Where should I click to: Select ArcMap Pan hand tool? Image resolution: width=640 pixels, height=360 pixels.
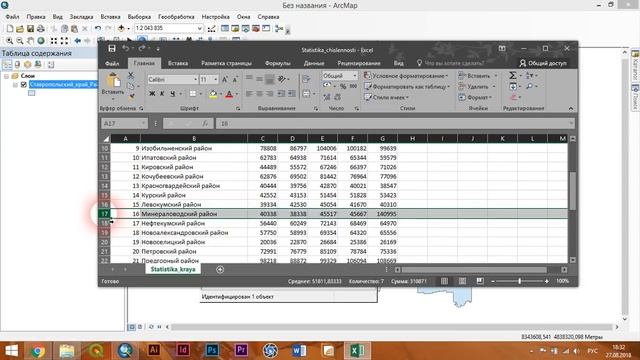[x=31, y=41]
